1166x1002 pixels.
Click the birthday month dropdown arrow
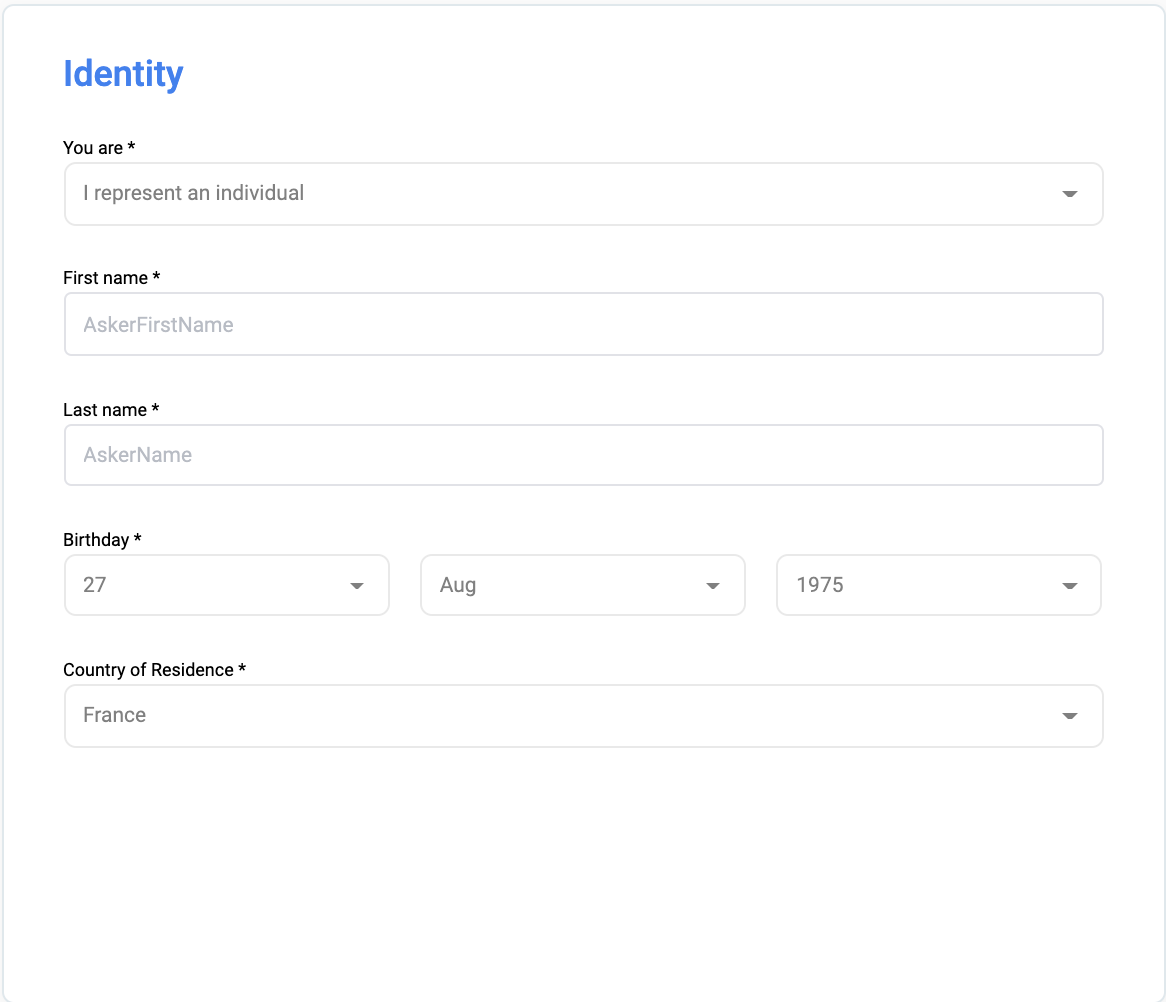(x=712, y=586)
